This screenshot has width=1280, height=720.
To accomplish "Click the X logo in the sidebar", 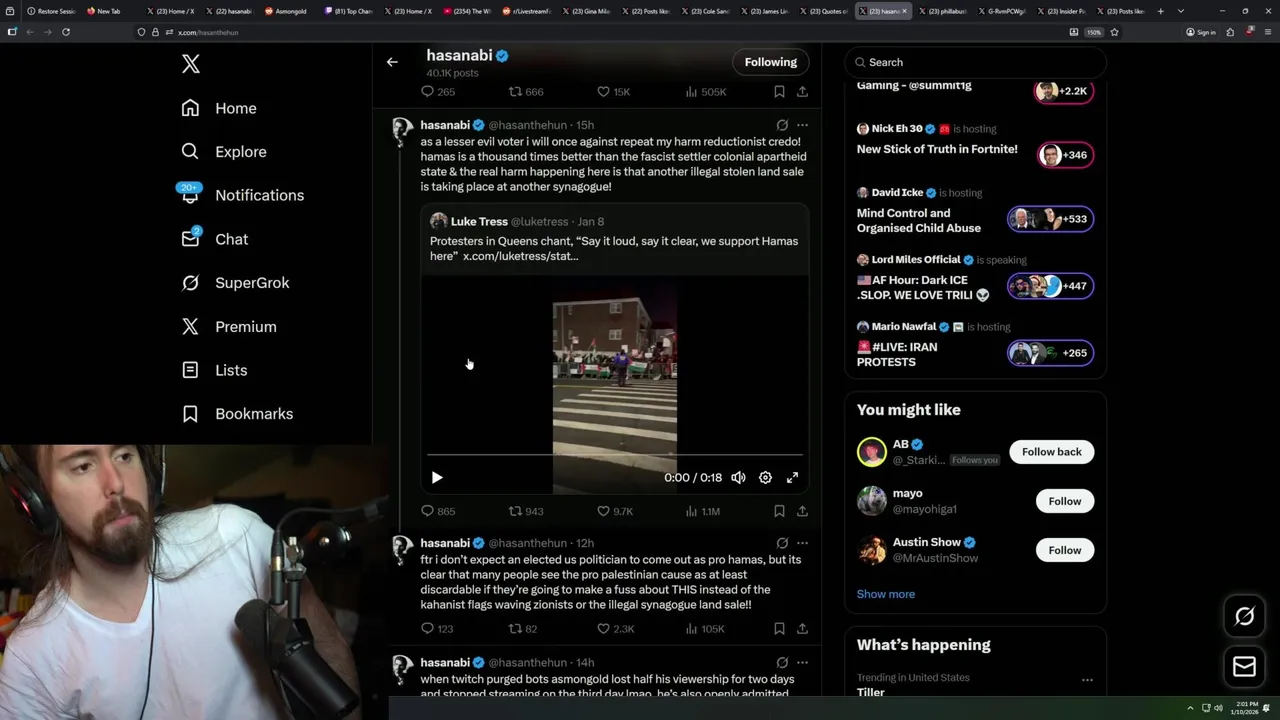I will coord(191,64).
